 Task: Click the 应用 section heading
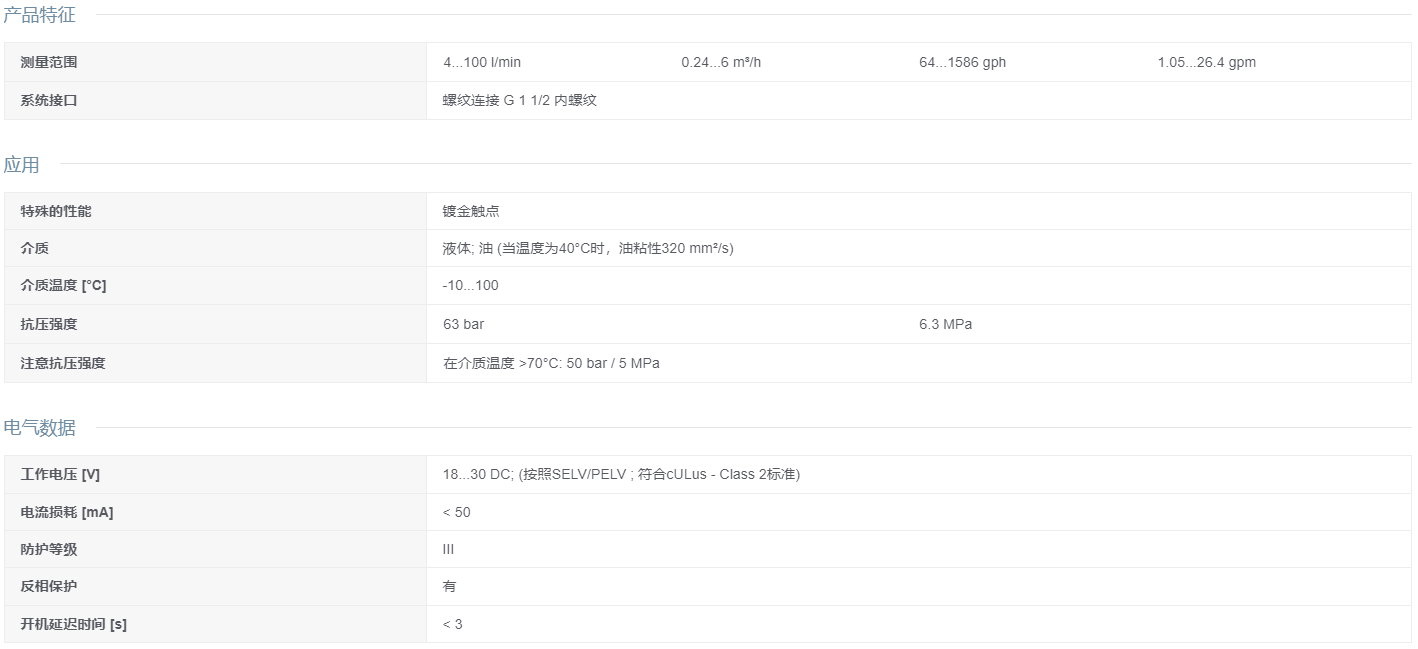22,165
